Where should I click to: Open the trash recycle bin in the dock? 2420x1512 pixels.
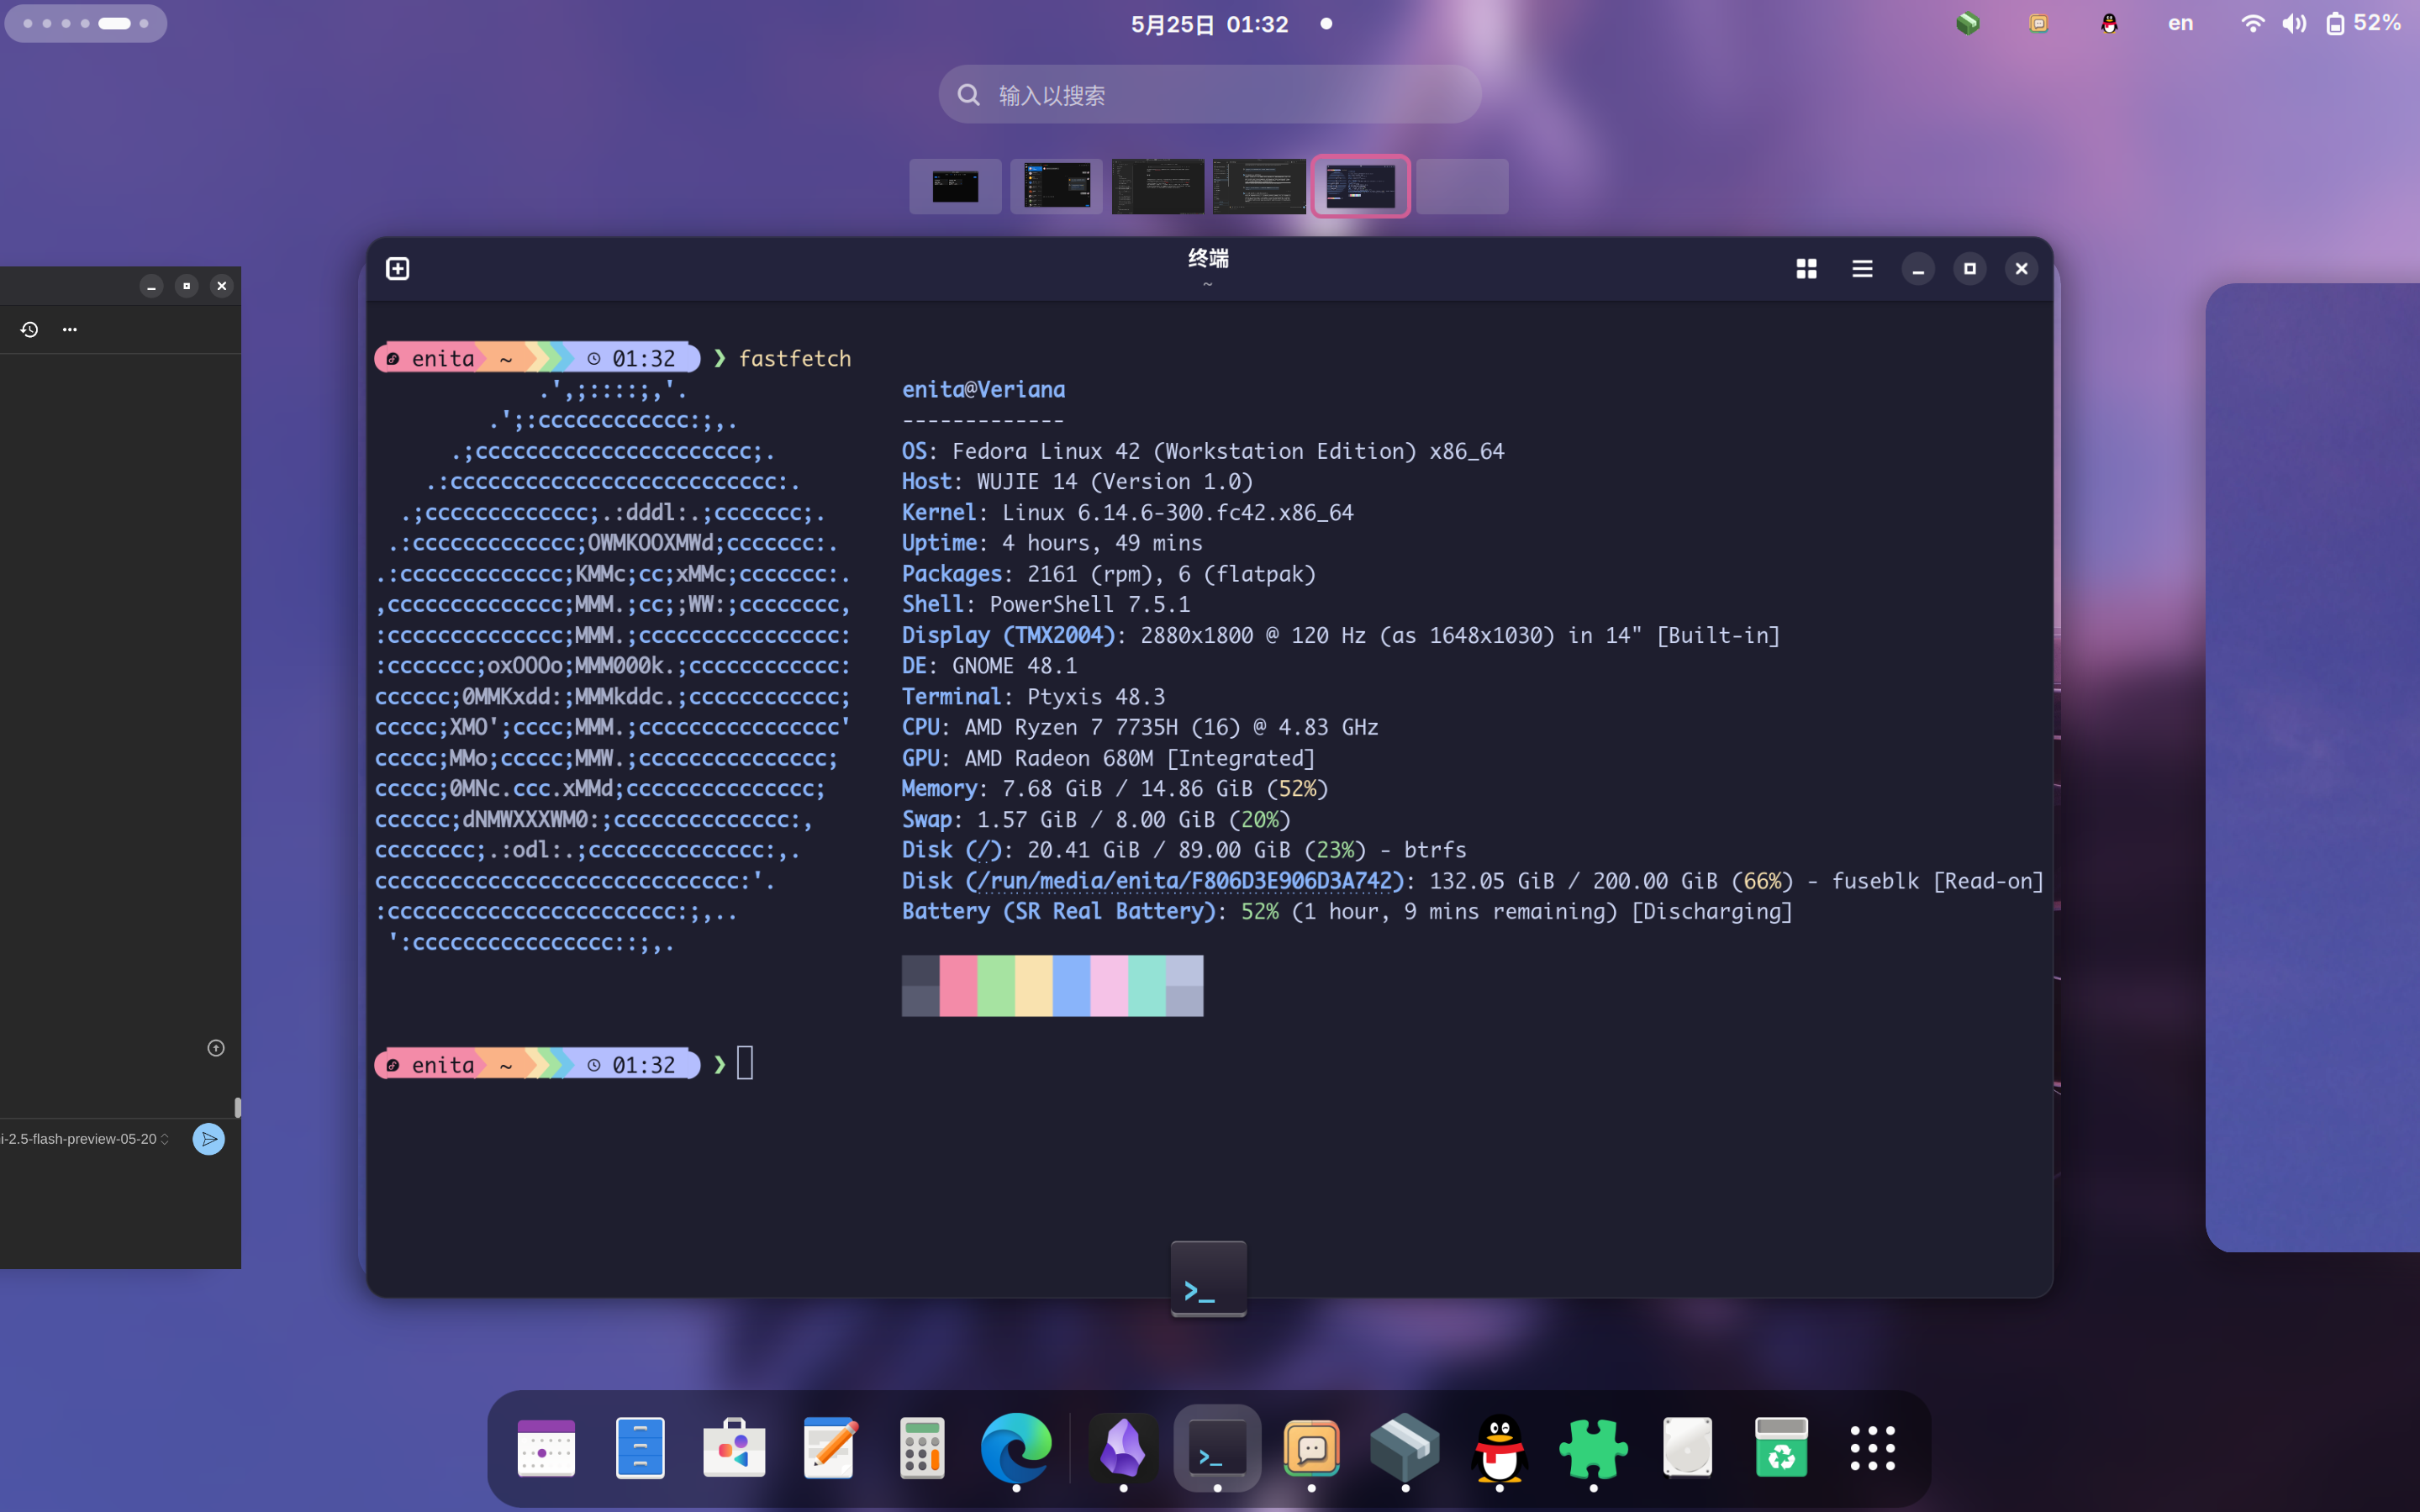pos(1780,1447)
